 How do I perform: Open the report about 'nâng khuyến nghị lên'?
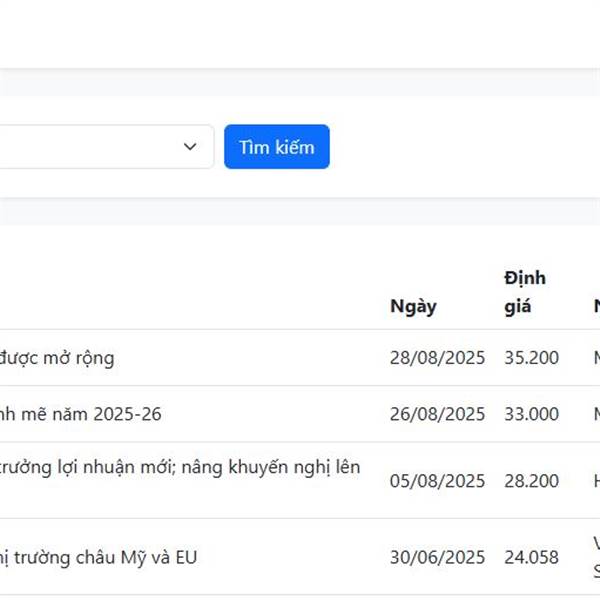click(180, 467)
